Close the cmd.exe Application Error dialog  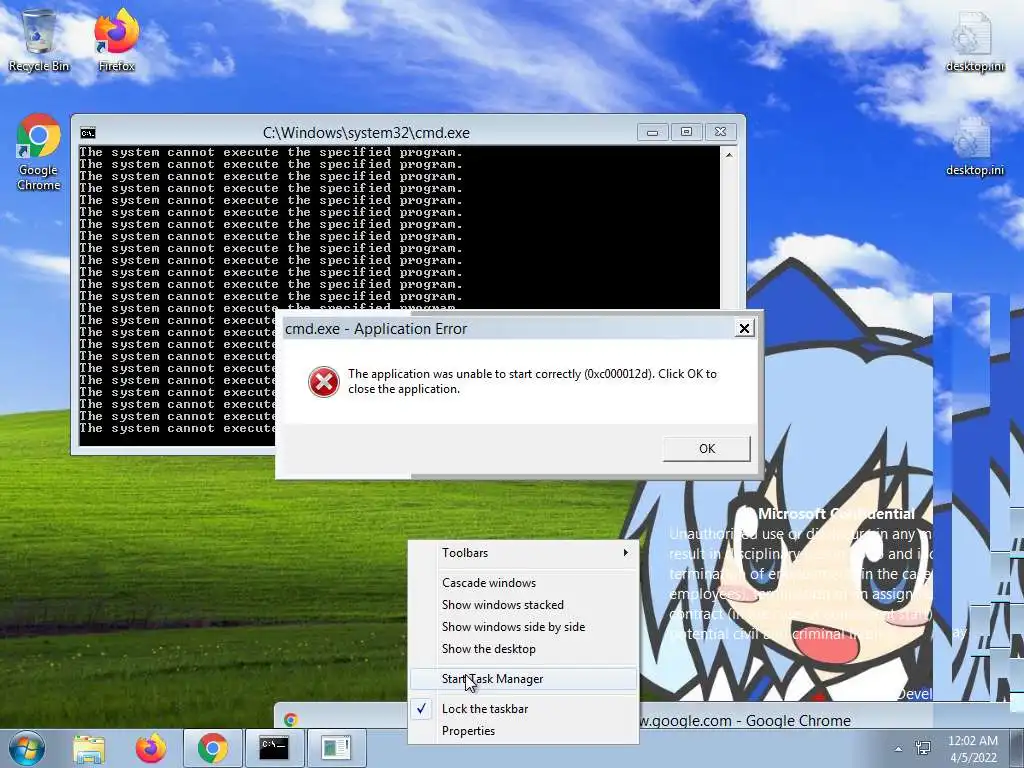pos(744,328)
